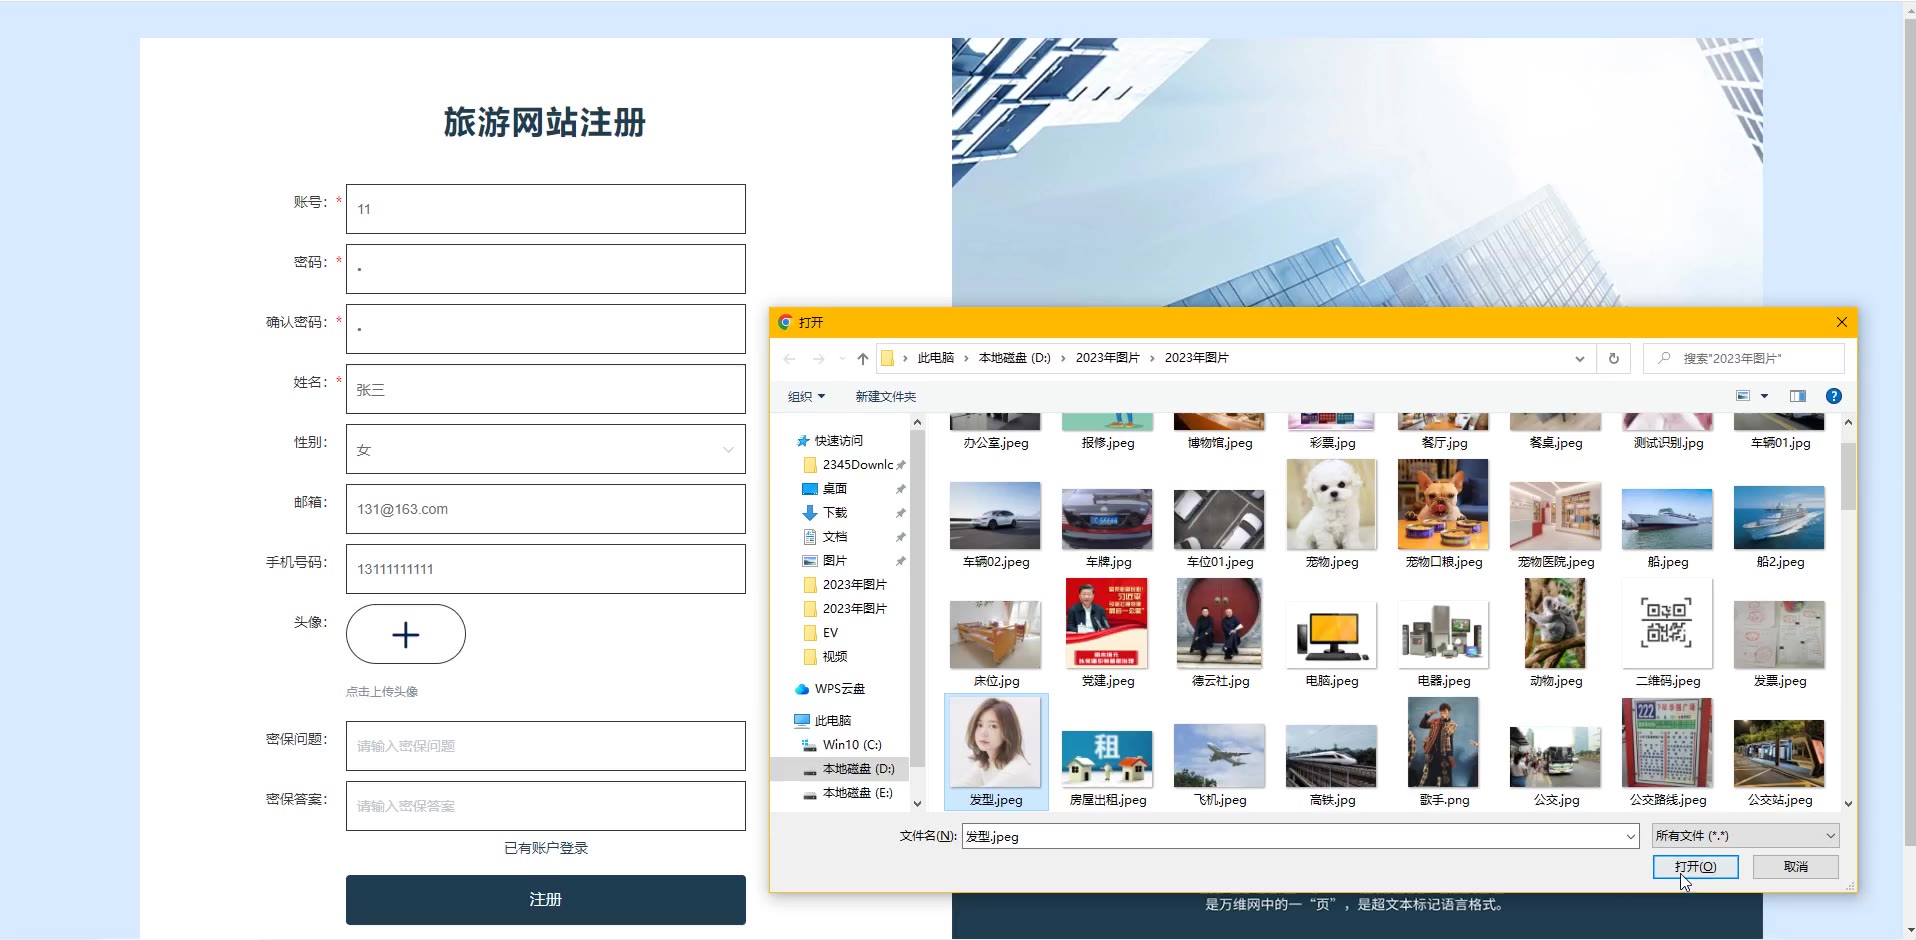Click 2023年图片 breadcrumb after 本地磁盘 (D:)

[x=1107, y=358]
